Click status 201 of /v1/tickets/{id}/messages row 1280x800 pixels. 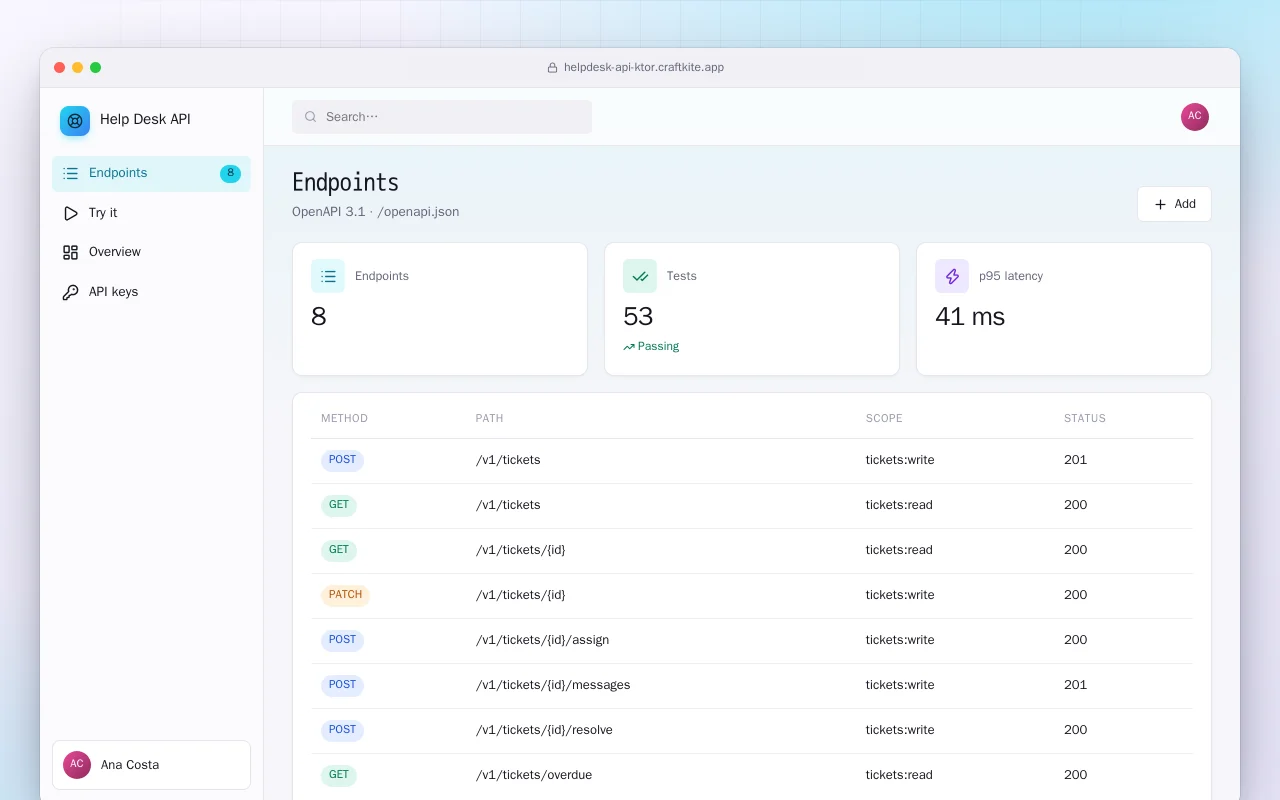pyautogui.click(x=1075, y=685)
